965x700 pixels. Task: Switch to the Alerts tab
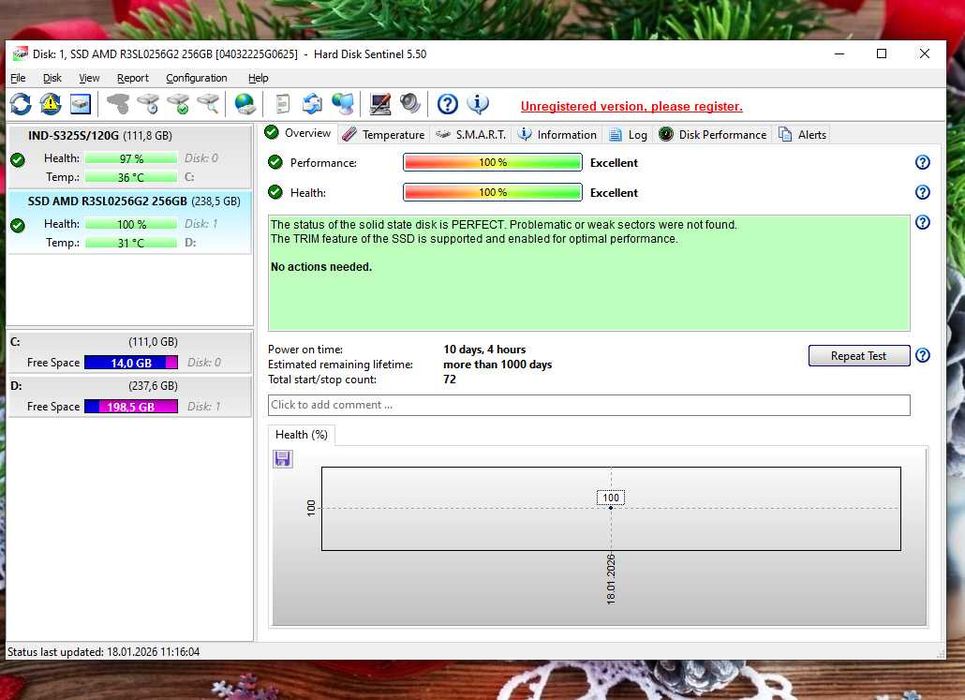(x=803, y=135)
